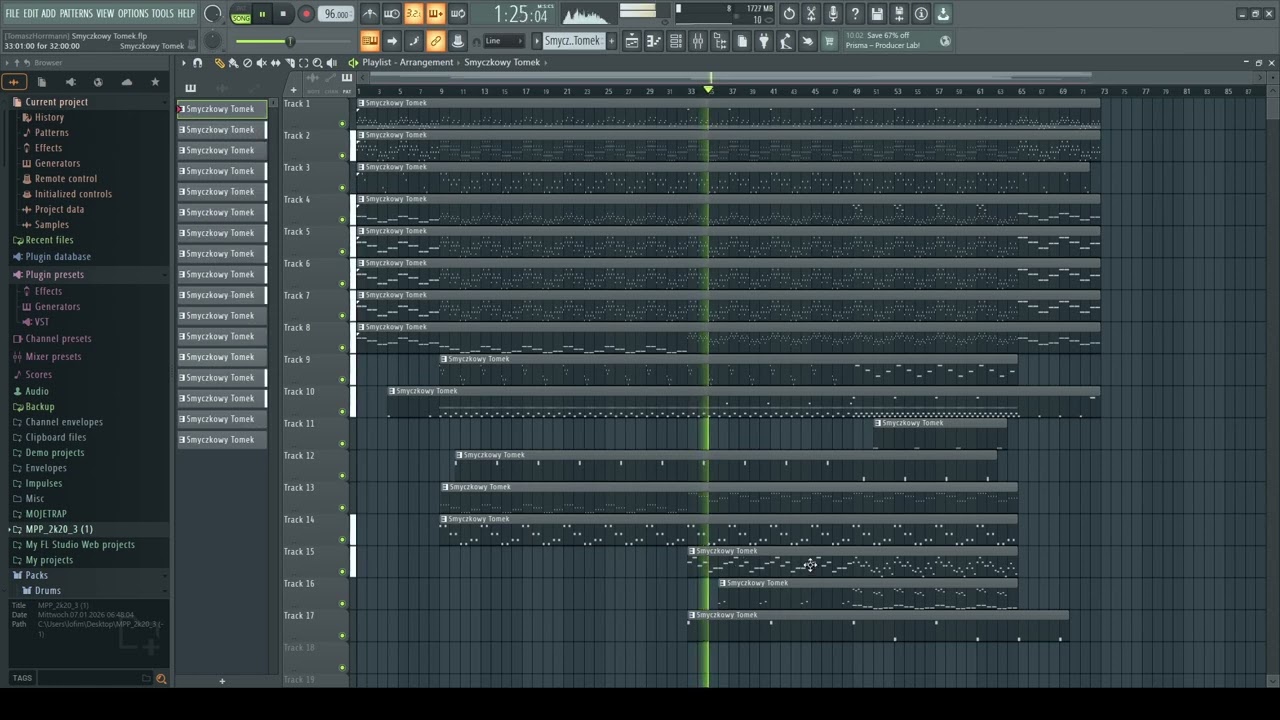
Task: Select the Slip tool in Playlist
Action: [x=275, y=63]
